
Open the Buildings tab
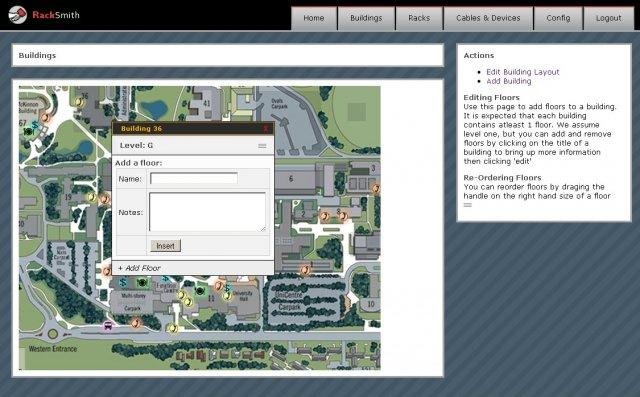coord(366,18)
